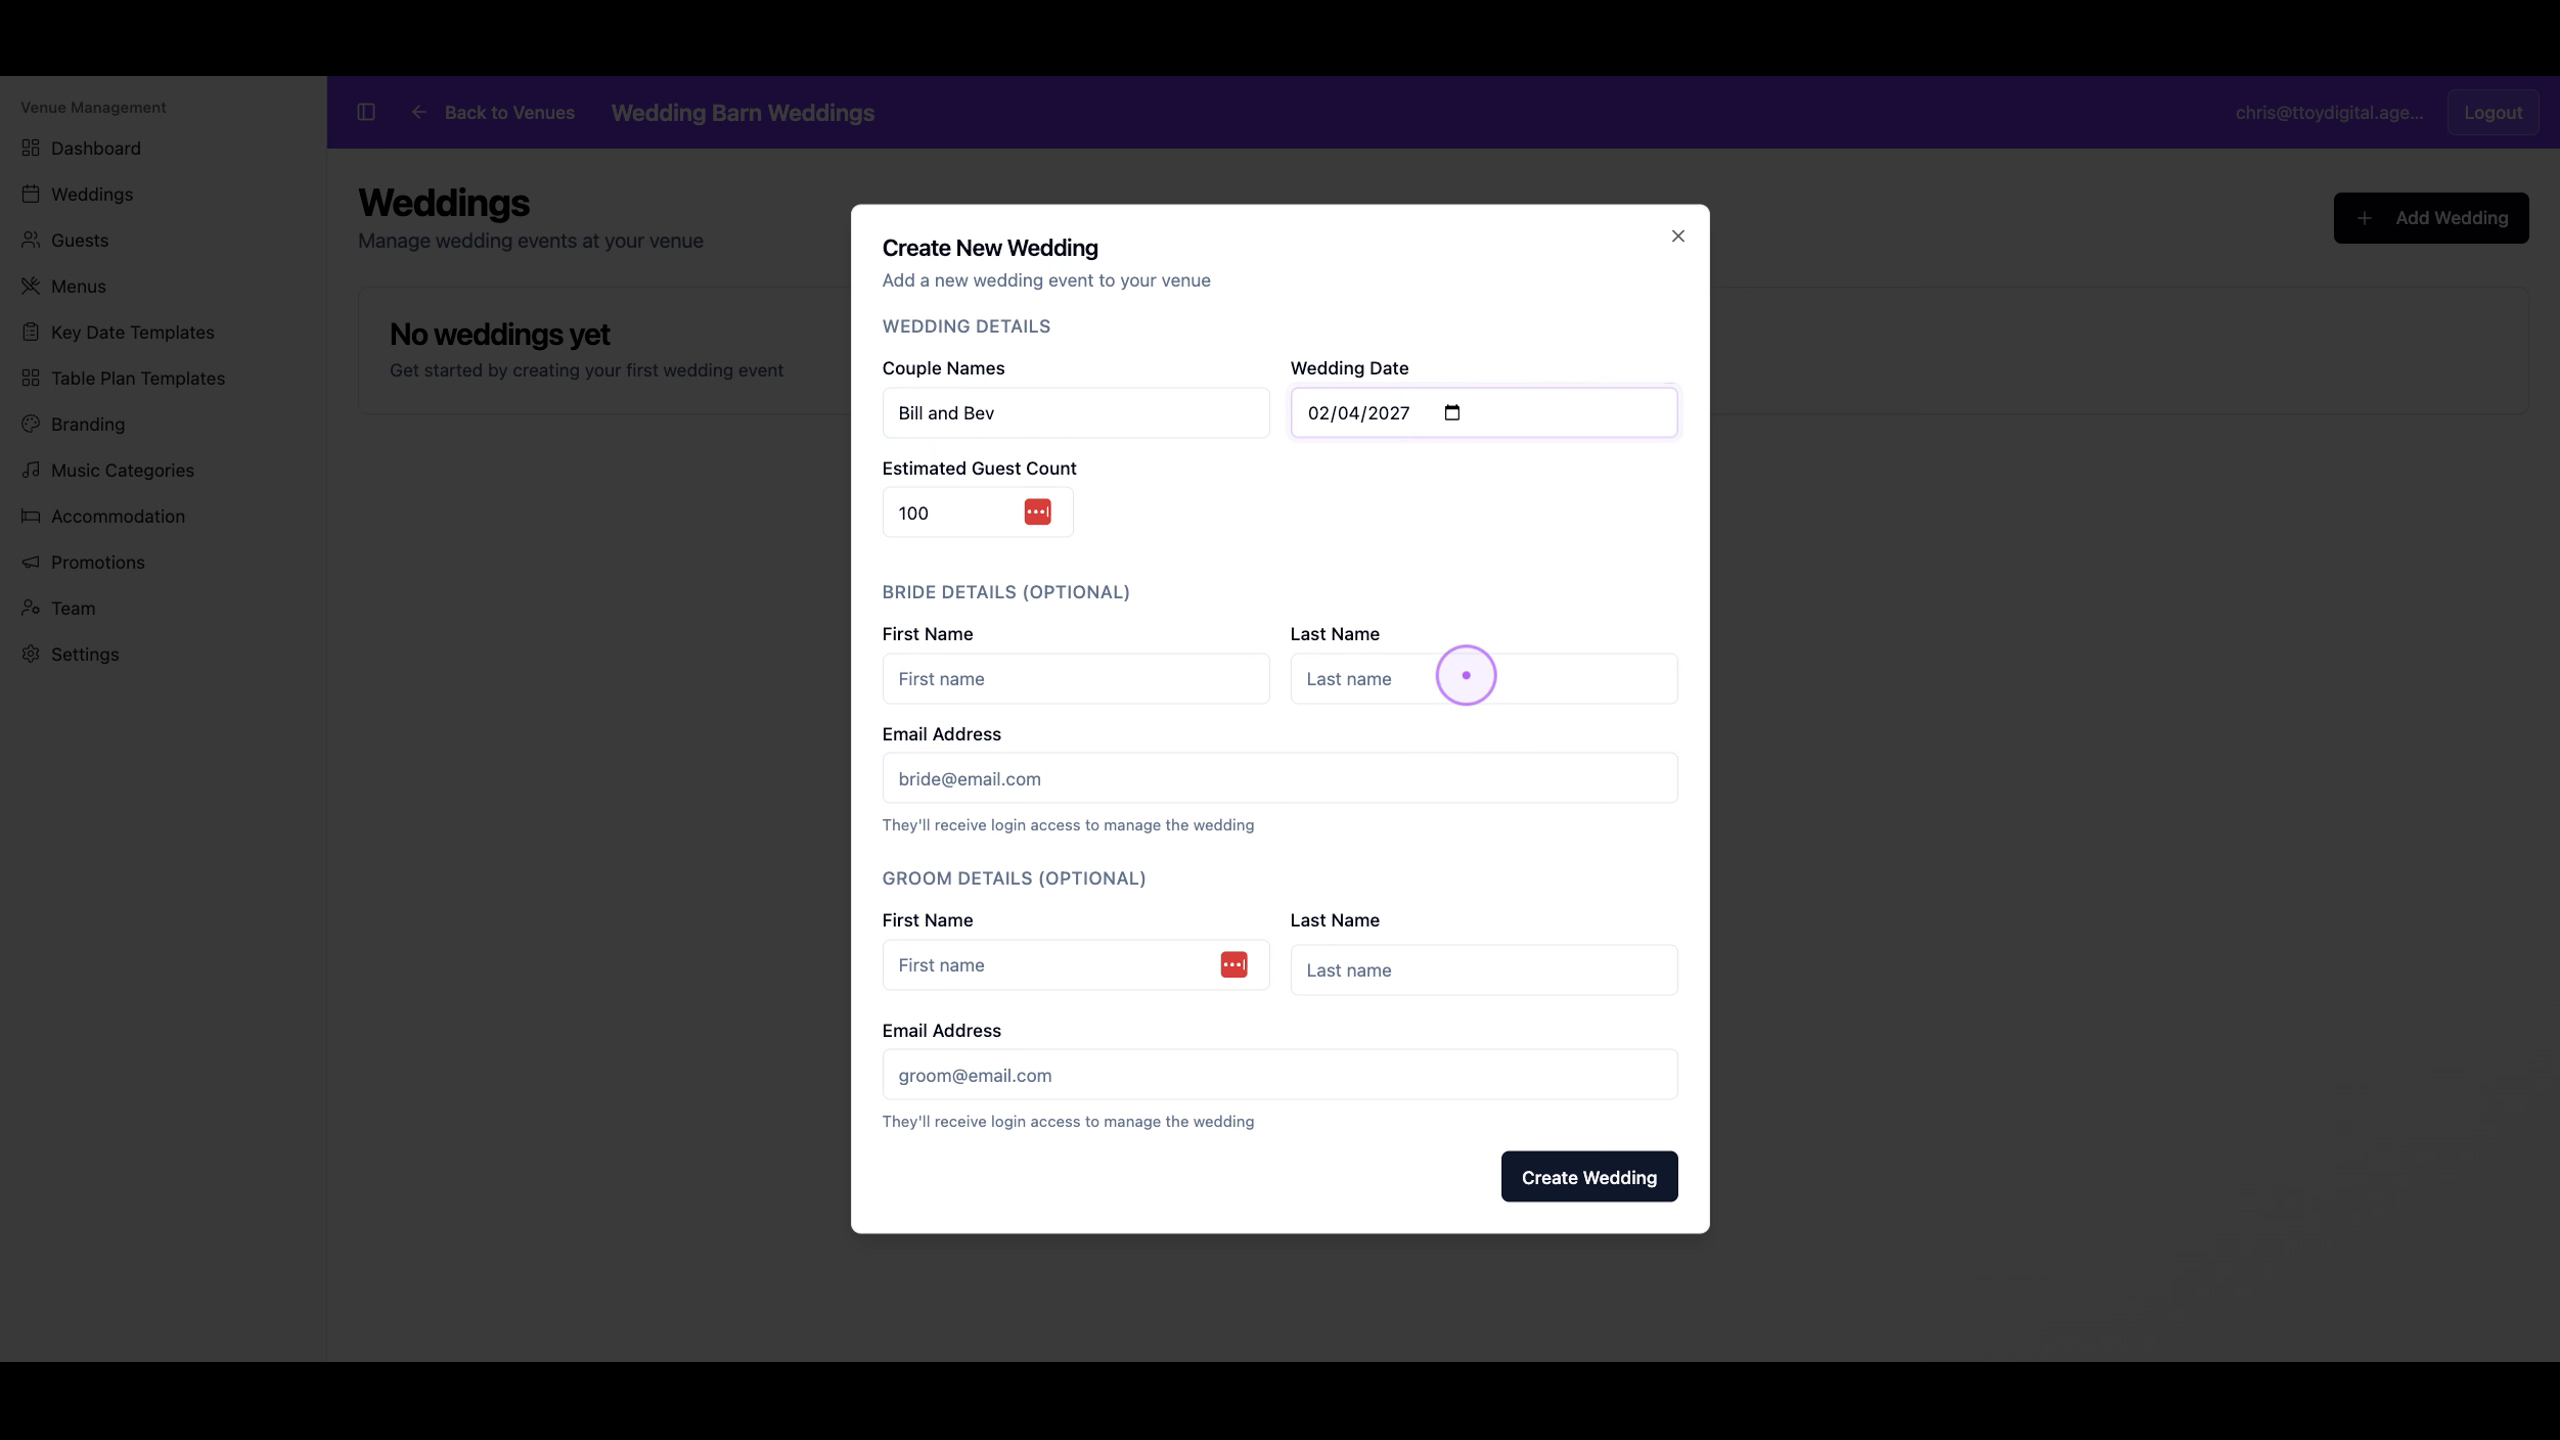2560x1440 pixels.
Task: Click the red password manager icon in Guest Count
Action: [1038, 512]
